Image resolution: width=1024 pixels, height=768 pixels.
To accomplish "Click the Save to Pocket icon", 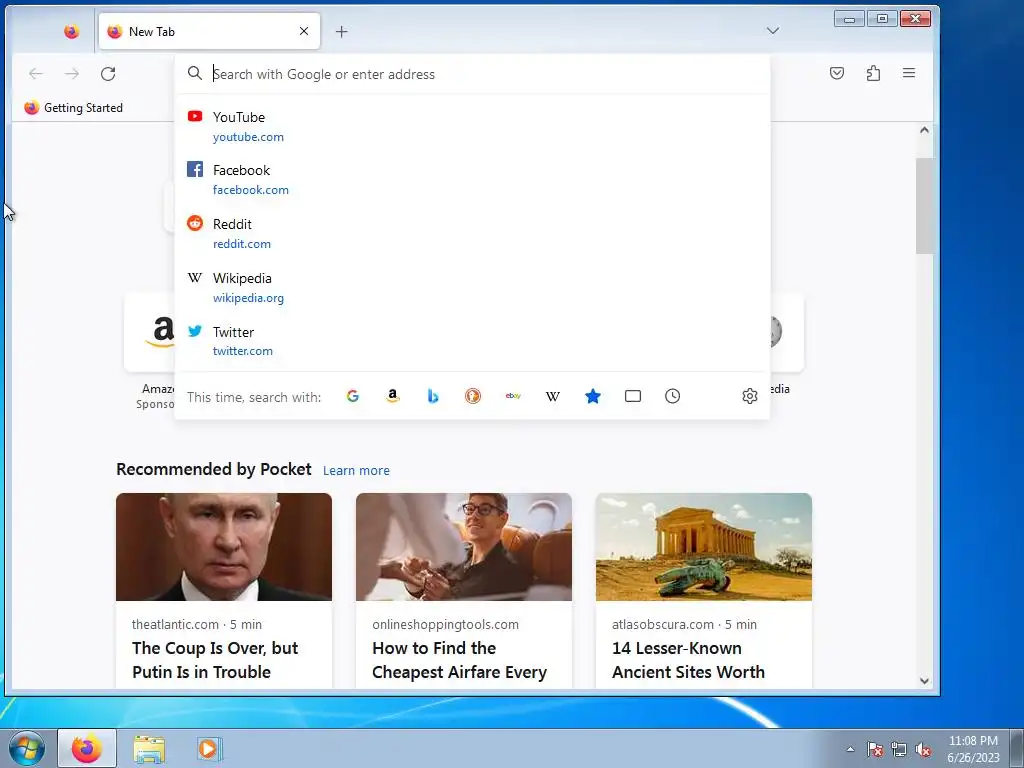I will (837, 73).
